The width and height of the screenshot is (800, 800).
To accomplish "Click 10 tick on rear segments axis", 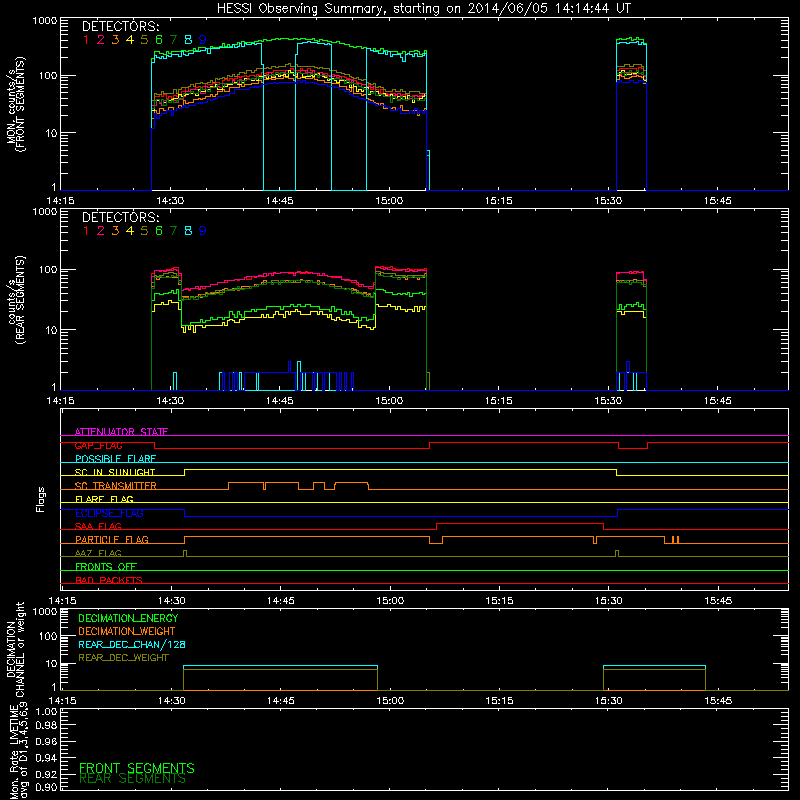I will [x=51, y=330].
